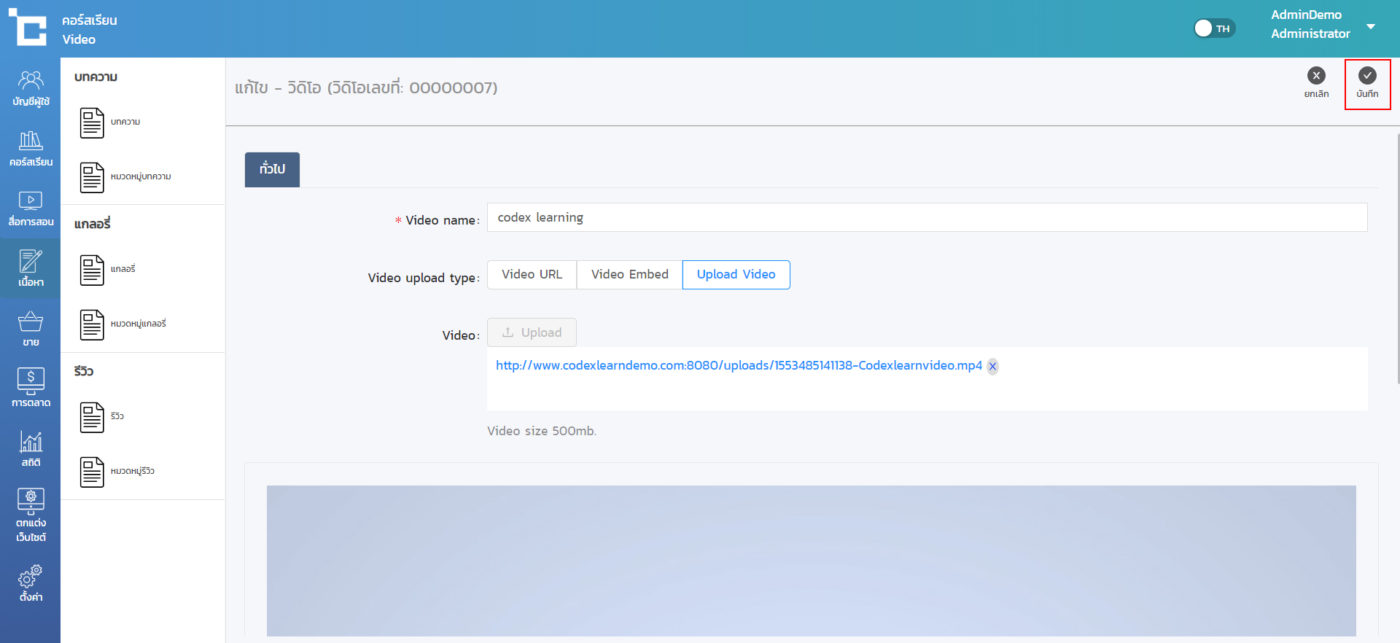The height and width of the screenshot is (643, 1400).
Task: Switch to the ทั่วไป (General) tab
Action: tap(272, 169)
